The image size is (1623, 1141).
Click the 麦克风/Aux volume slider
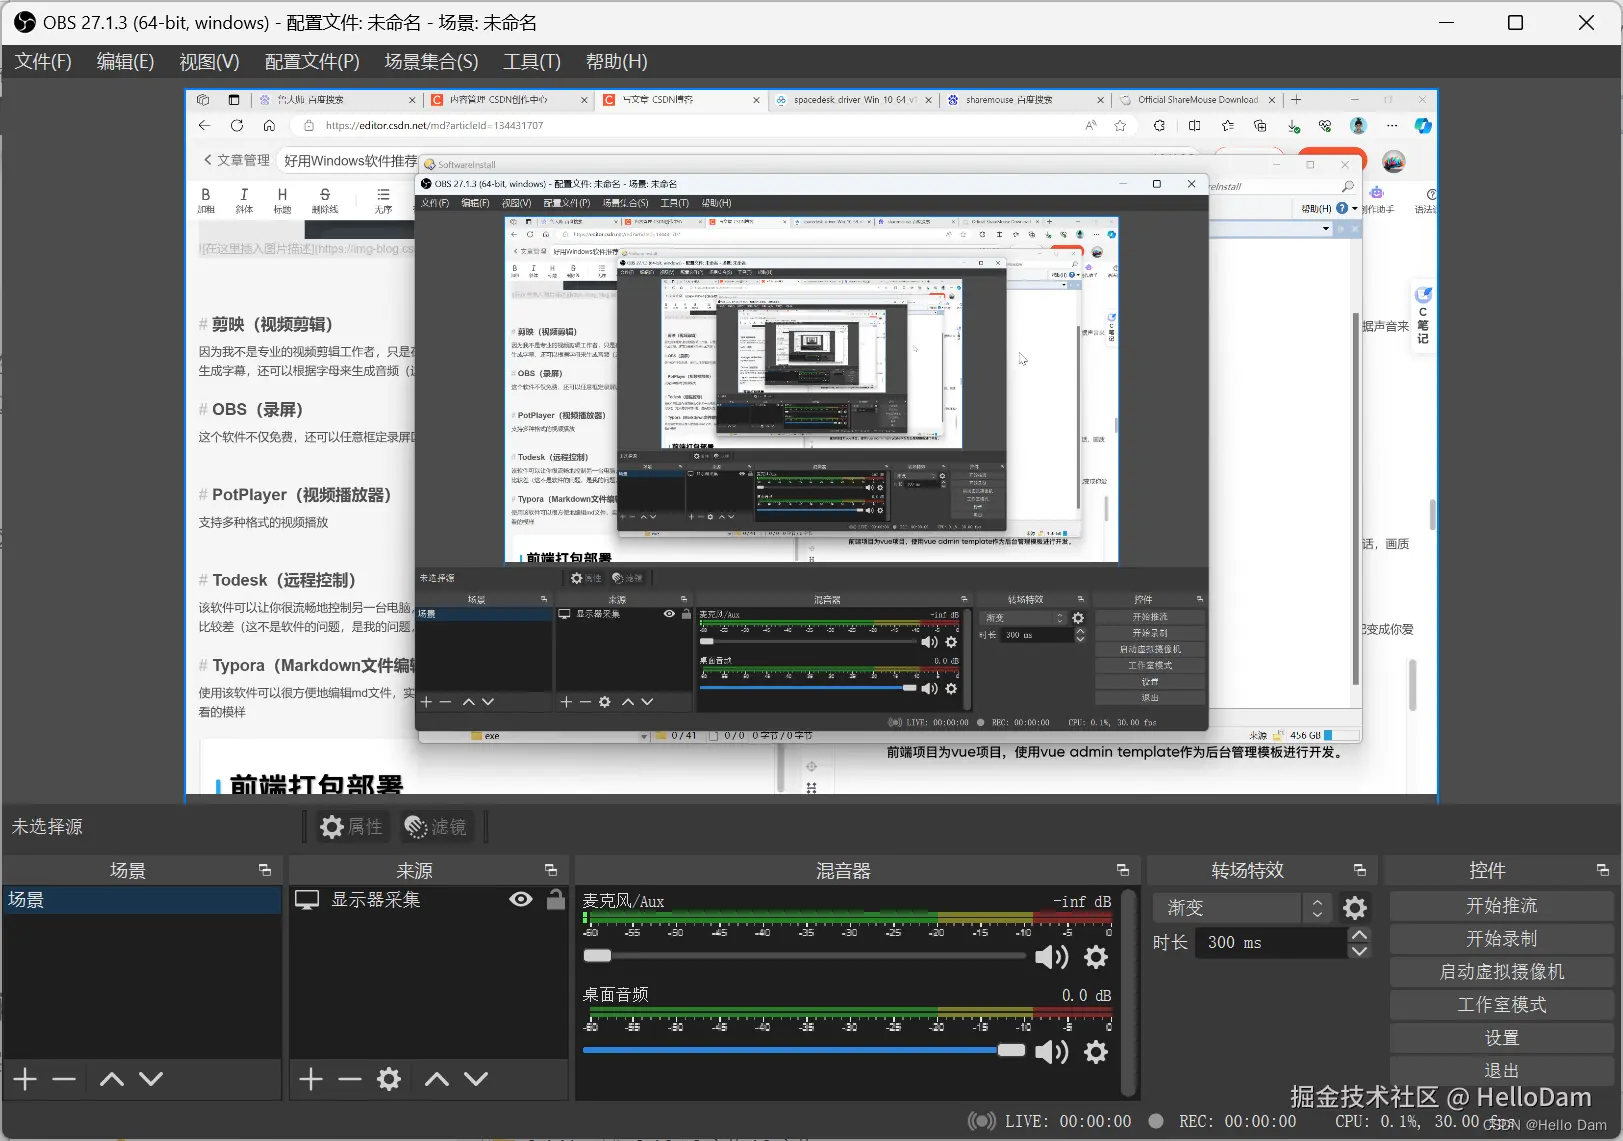coord(804,956)
